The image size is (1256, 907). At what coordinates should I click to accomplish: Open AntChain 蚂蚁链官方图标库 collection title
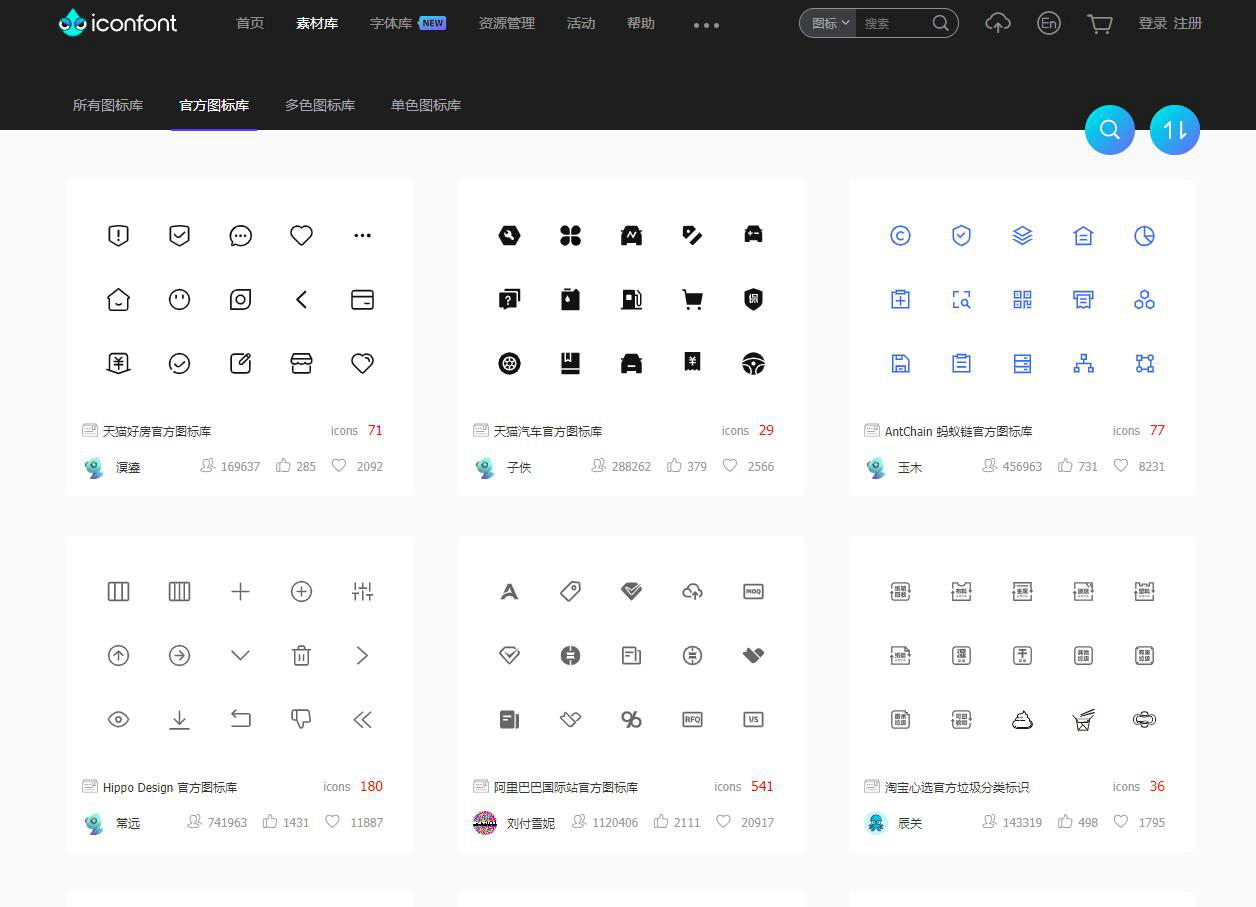point(958,431)
